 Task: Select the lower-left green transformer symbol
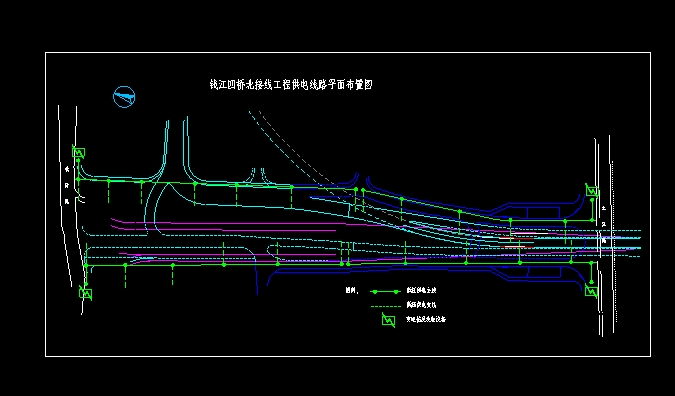86,293
